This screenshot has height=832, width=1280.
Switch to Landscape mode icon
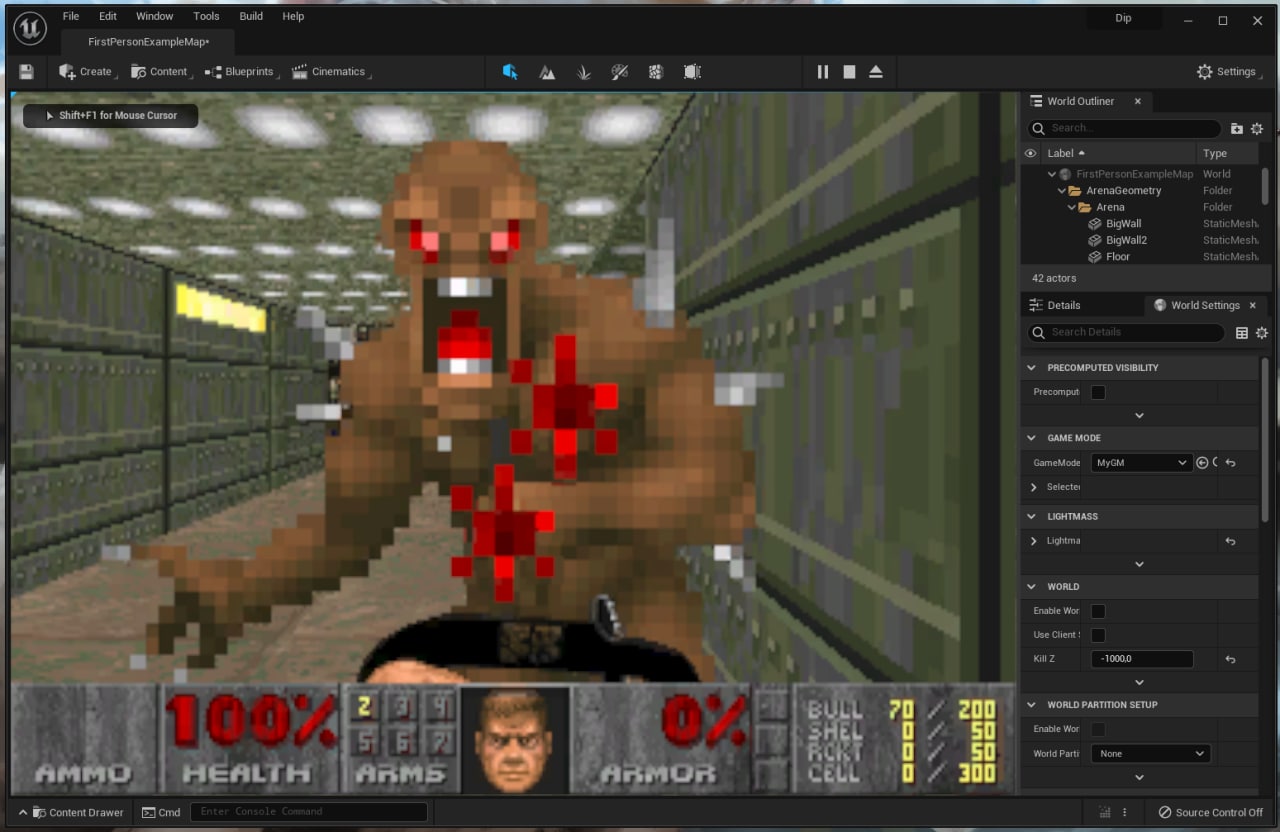547,72
